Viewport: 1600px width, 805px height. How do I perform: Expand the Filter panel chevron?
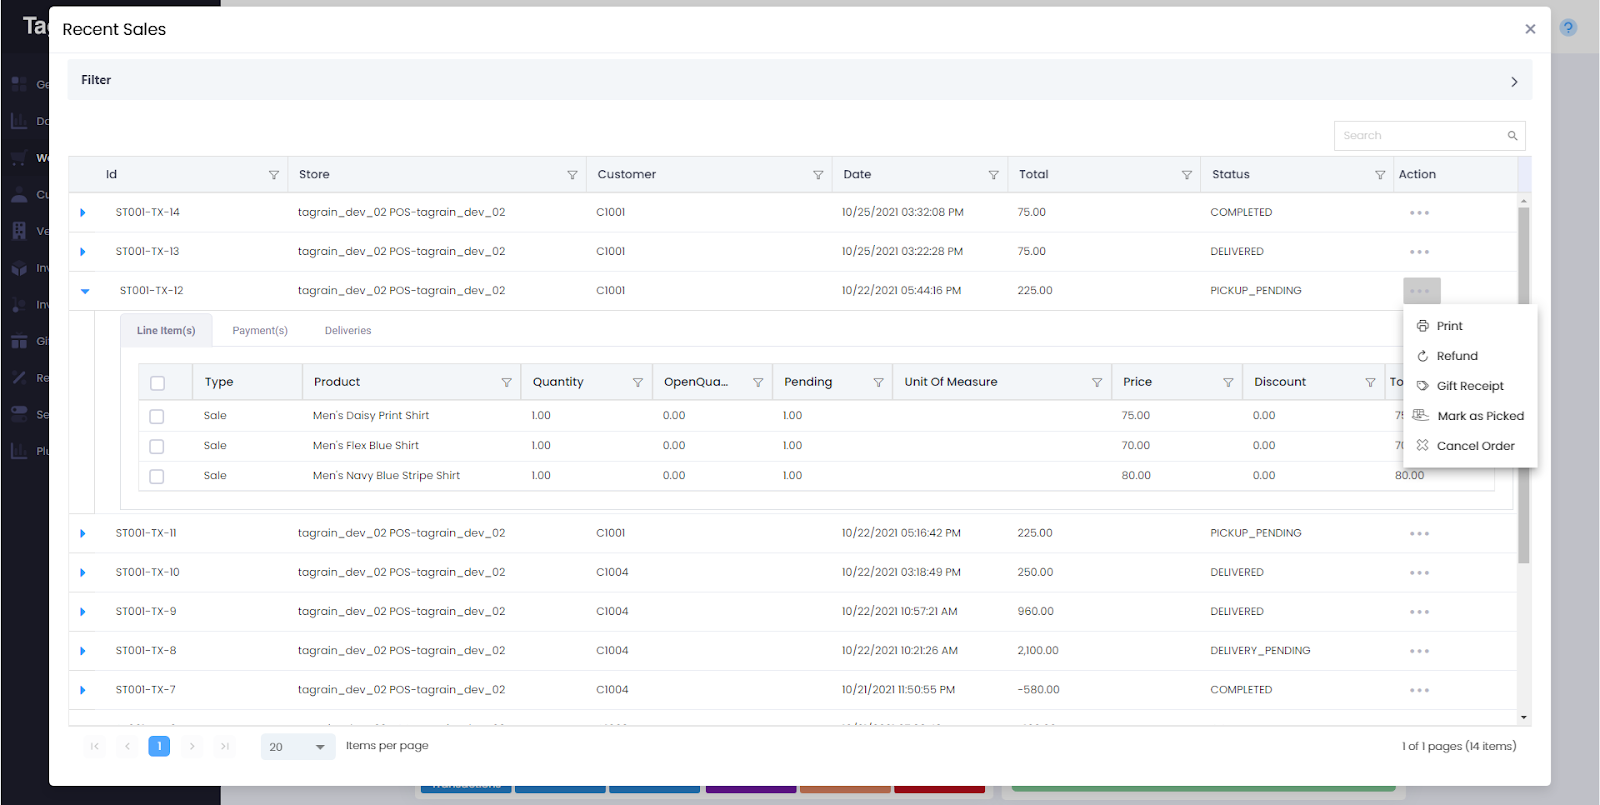(x=1514, y=82)
